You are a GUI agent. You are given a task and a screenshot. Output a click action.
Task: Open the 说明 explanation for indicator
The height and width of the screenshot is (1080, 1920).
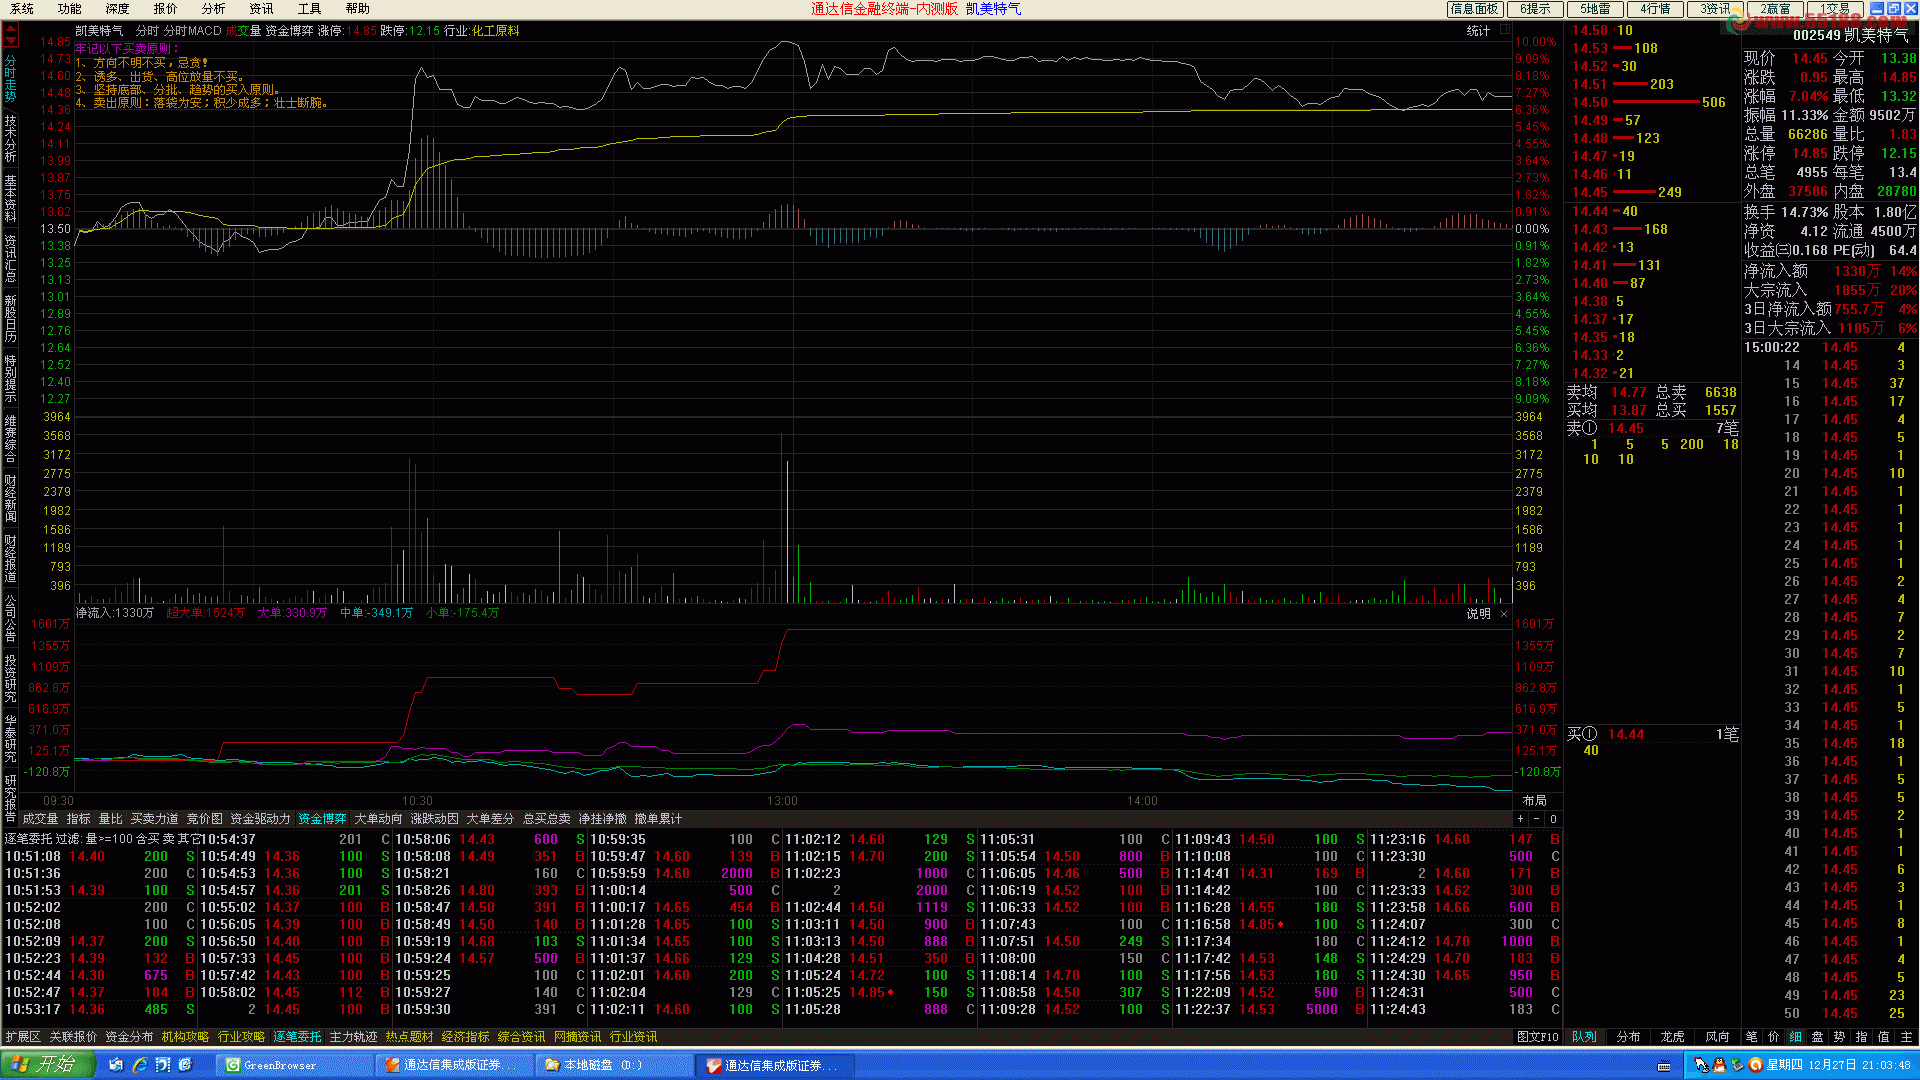pos(1478,614)
